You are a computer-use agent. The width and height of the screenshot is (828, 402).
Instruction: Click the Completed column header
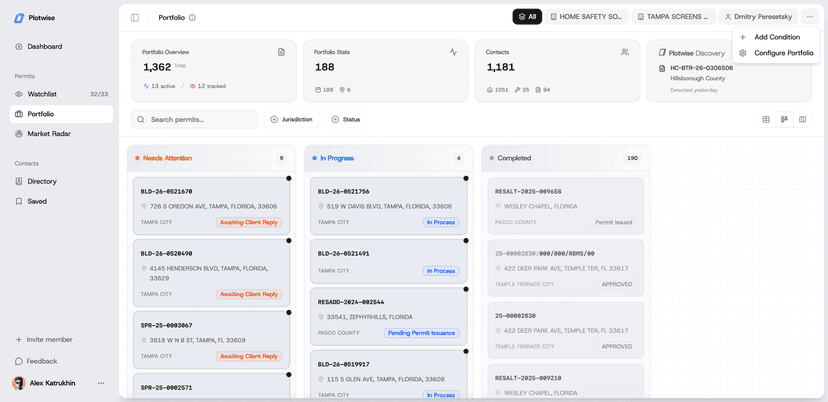pos(566,158)
